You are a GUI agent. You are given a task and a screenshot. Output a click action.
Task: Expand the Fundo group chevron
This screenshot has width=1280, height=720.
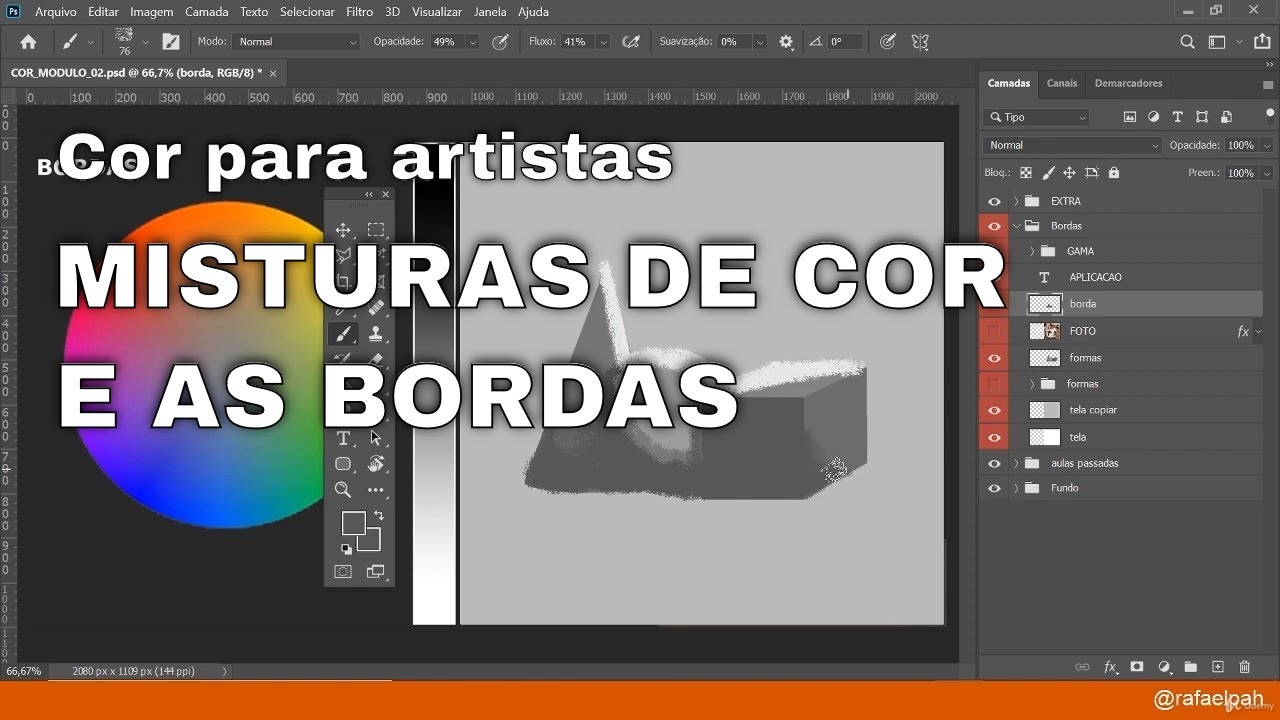1016,488
